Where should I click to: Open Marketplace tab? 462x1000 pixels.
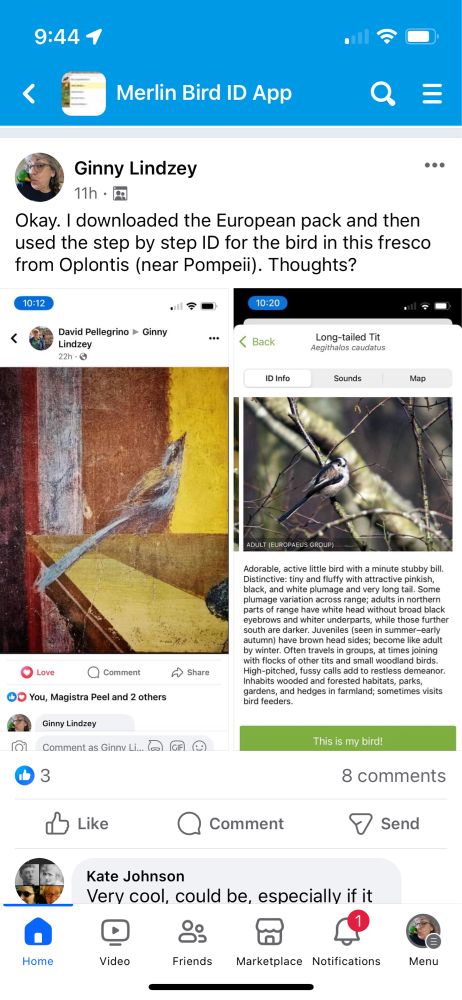[x=269, y=943]
